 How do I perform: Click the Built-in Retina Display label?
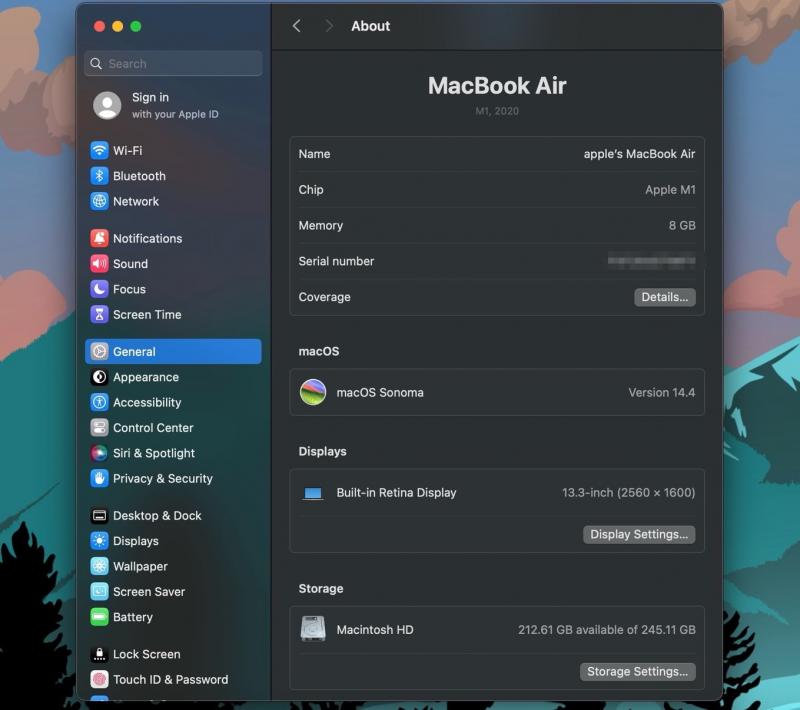(396, 493)
